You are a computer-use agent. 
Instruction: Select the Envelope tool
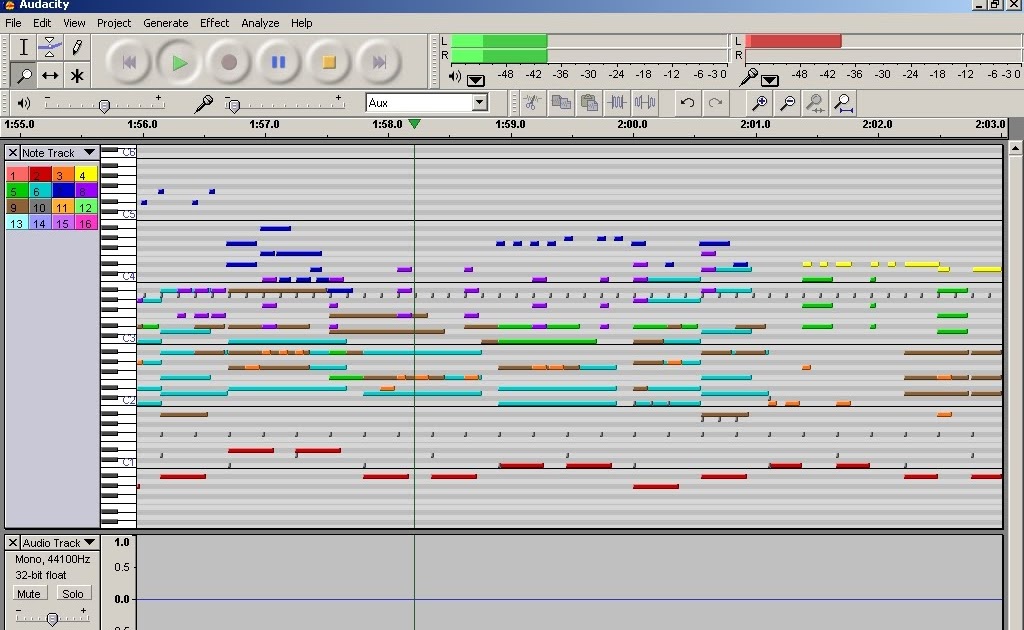(x=48, y=46)
